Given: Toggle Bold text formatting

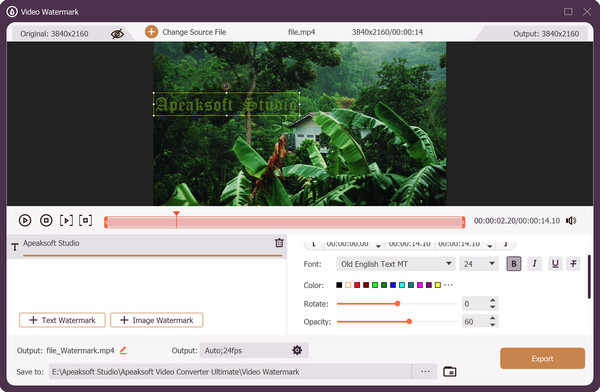Looking at the screenshot, I should pyautogui.click(x=514, y=264).
